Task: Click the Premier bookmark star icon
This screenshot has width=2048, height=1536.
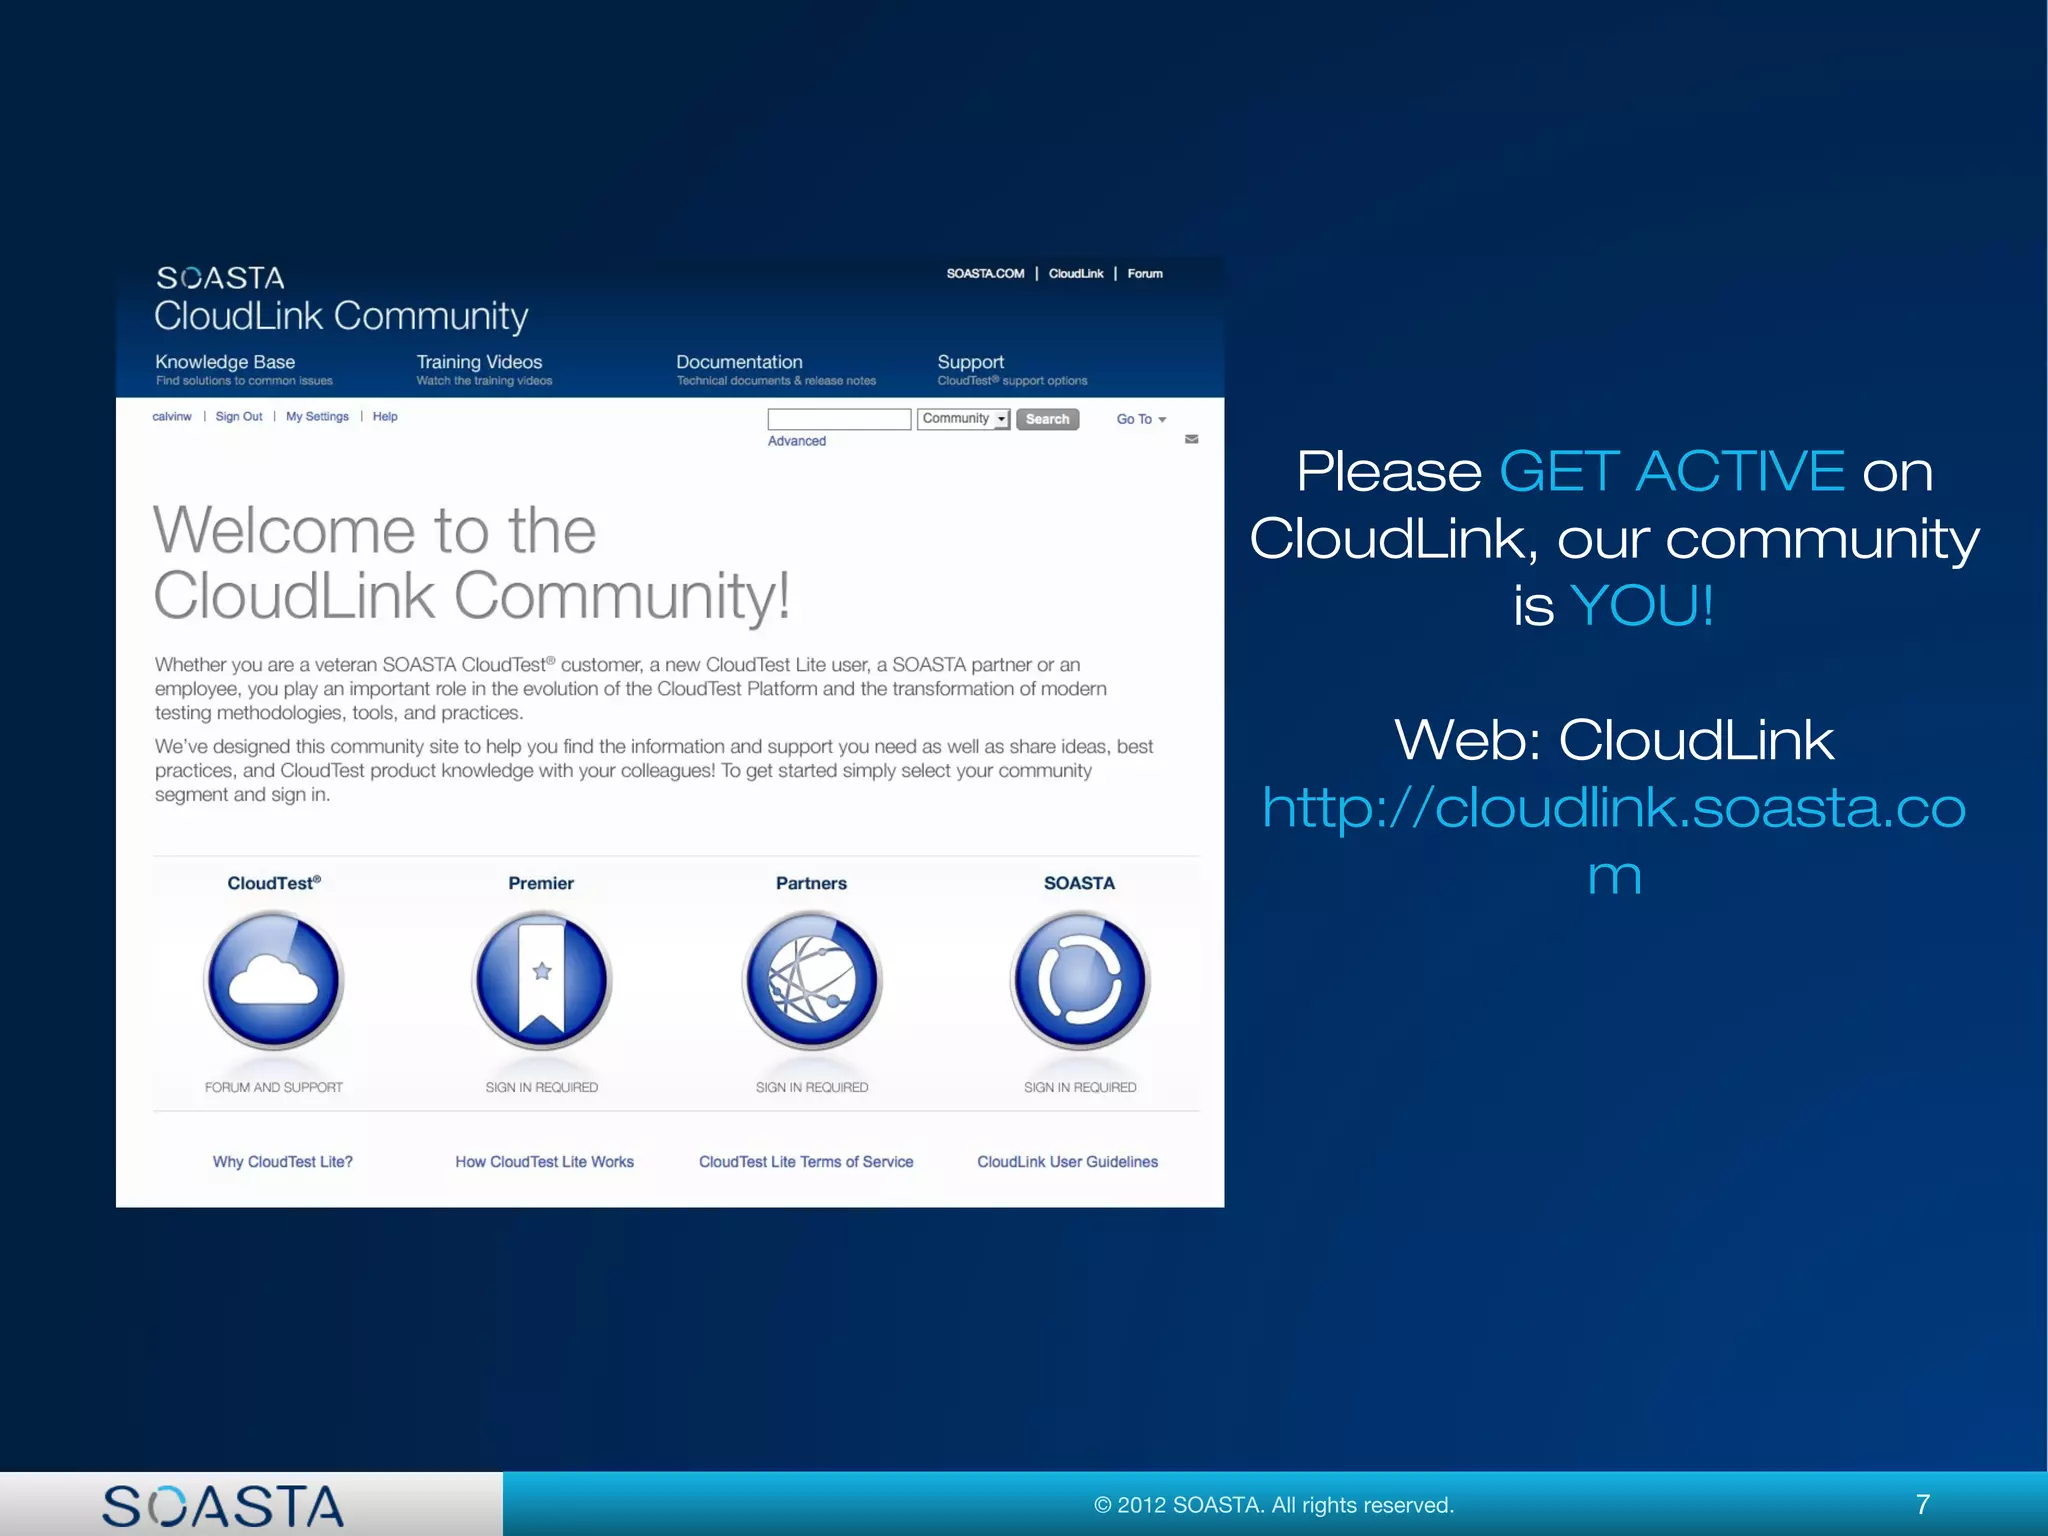Action: point(541,980)
